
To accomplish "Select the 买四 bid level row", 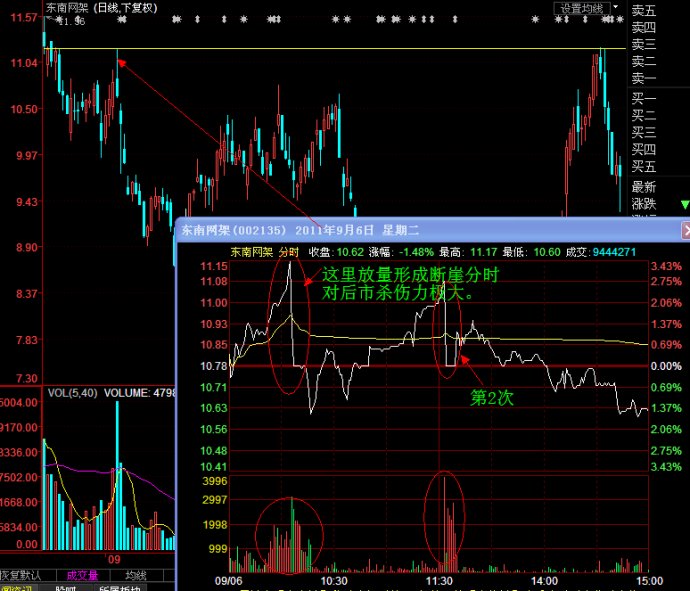I will [644, 149].
